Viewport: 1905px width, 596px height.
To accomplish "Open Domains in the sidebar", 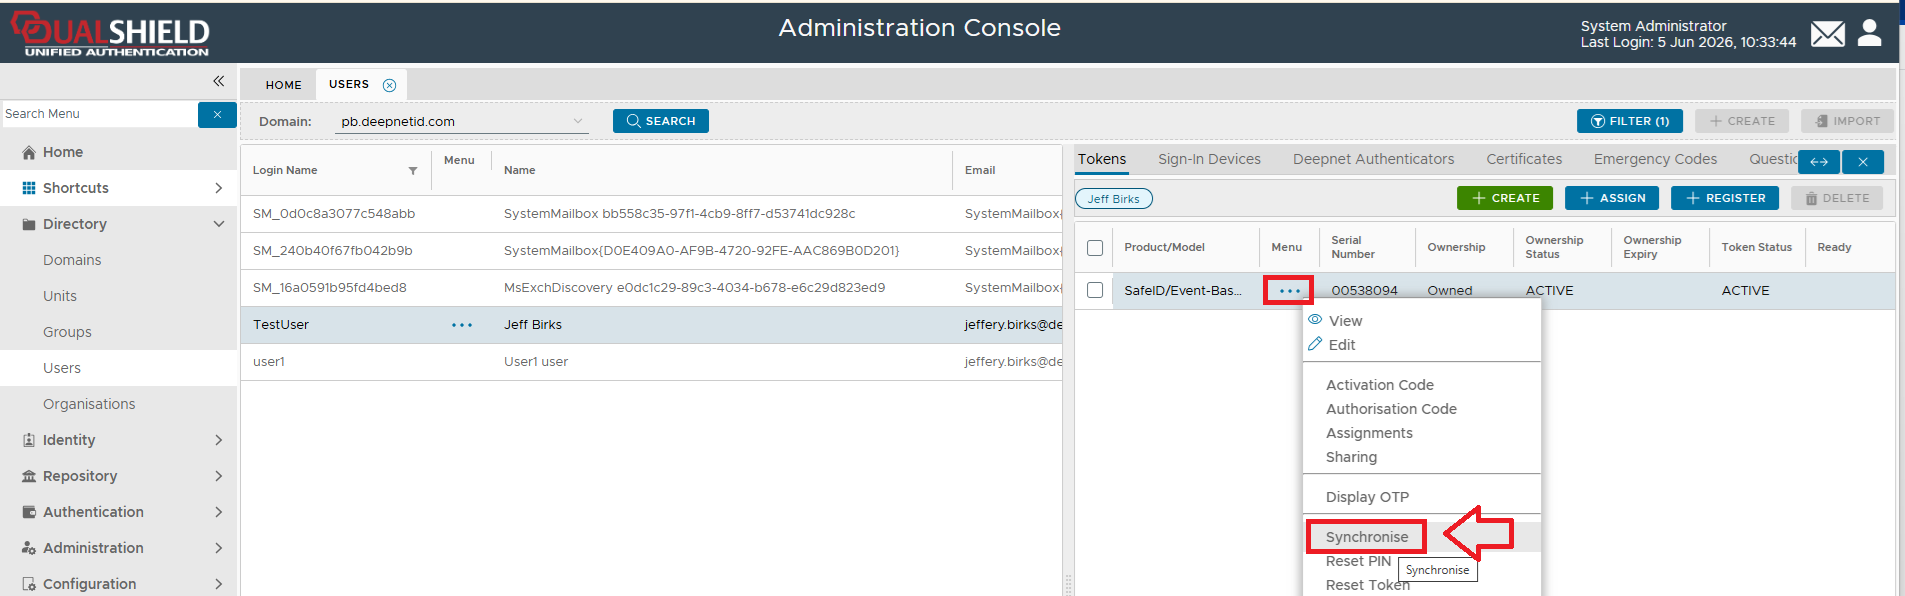I will point(72,260).
